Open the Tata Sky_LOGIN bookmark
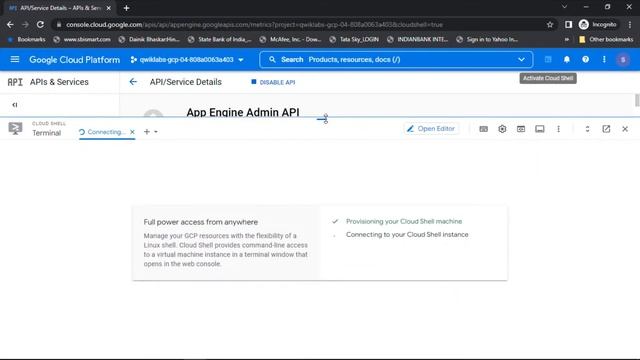 (355, 39)
